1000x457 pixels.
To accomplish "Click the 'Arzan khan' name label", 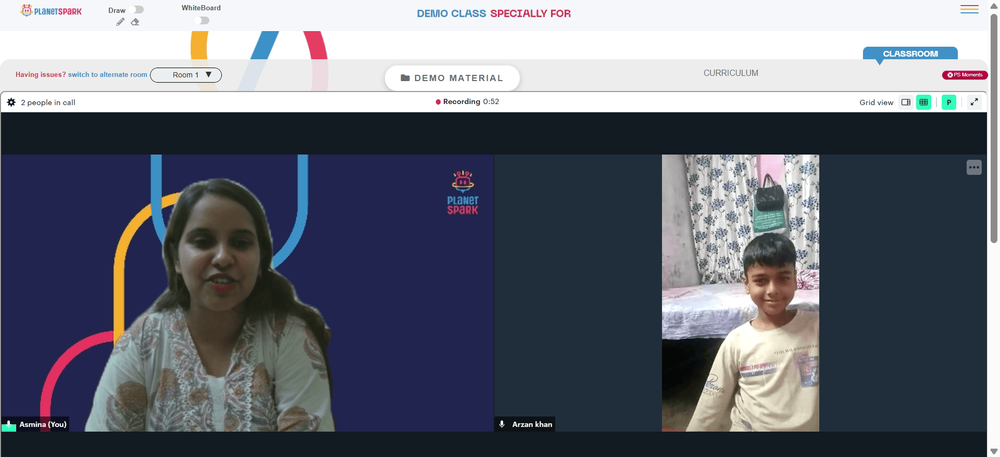I will click(x=532, y=424).
